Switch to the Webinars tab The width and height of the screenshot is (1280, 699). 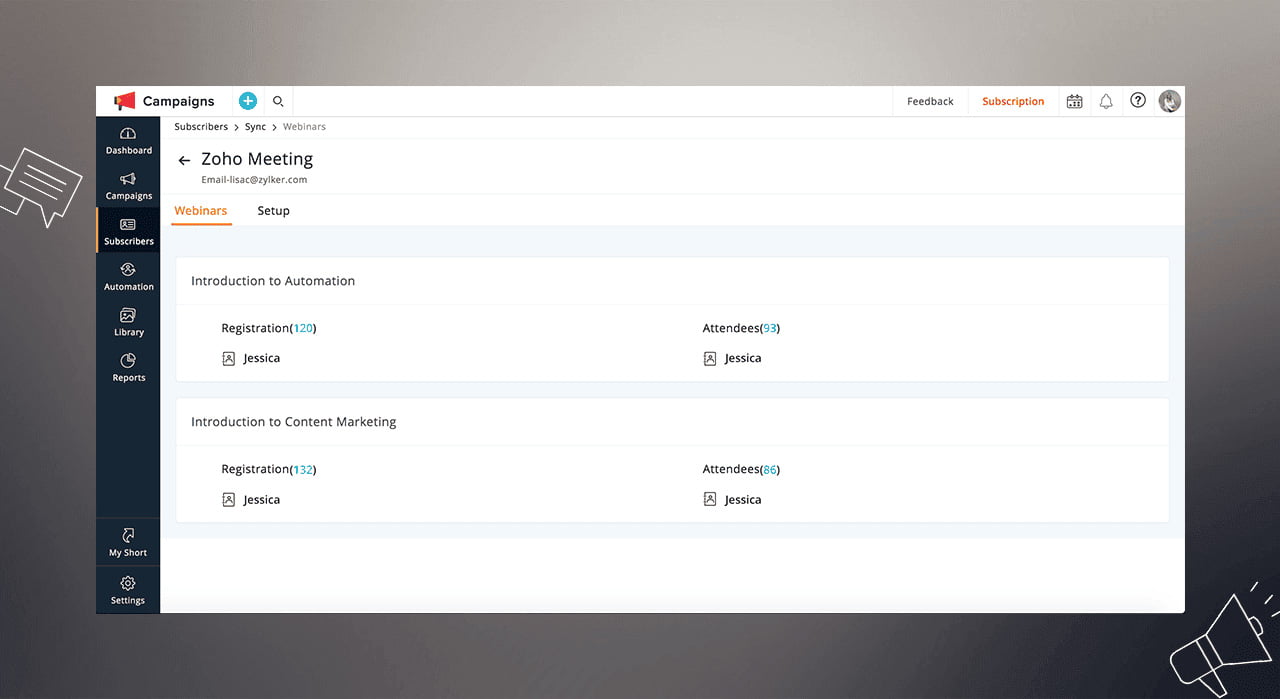pos(201,211)
